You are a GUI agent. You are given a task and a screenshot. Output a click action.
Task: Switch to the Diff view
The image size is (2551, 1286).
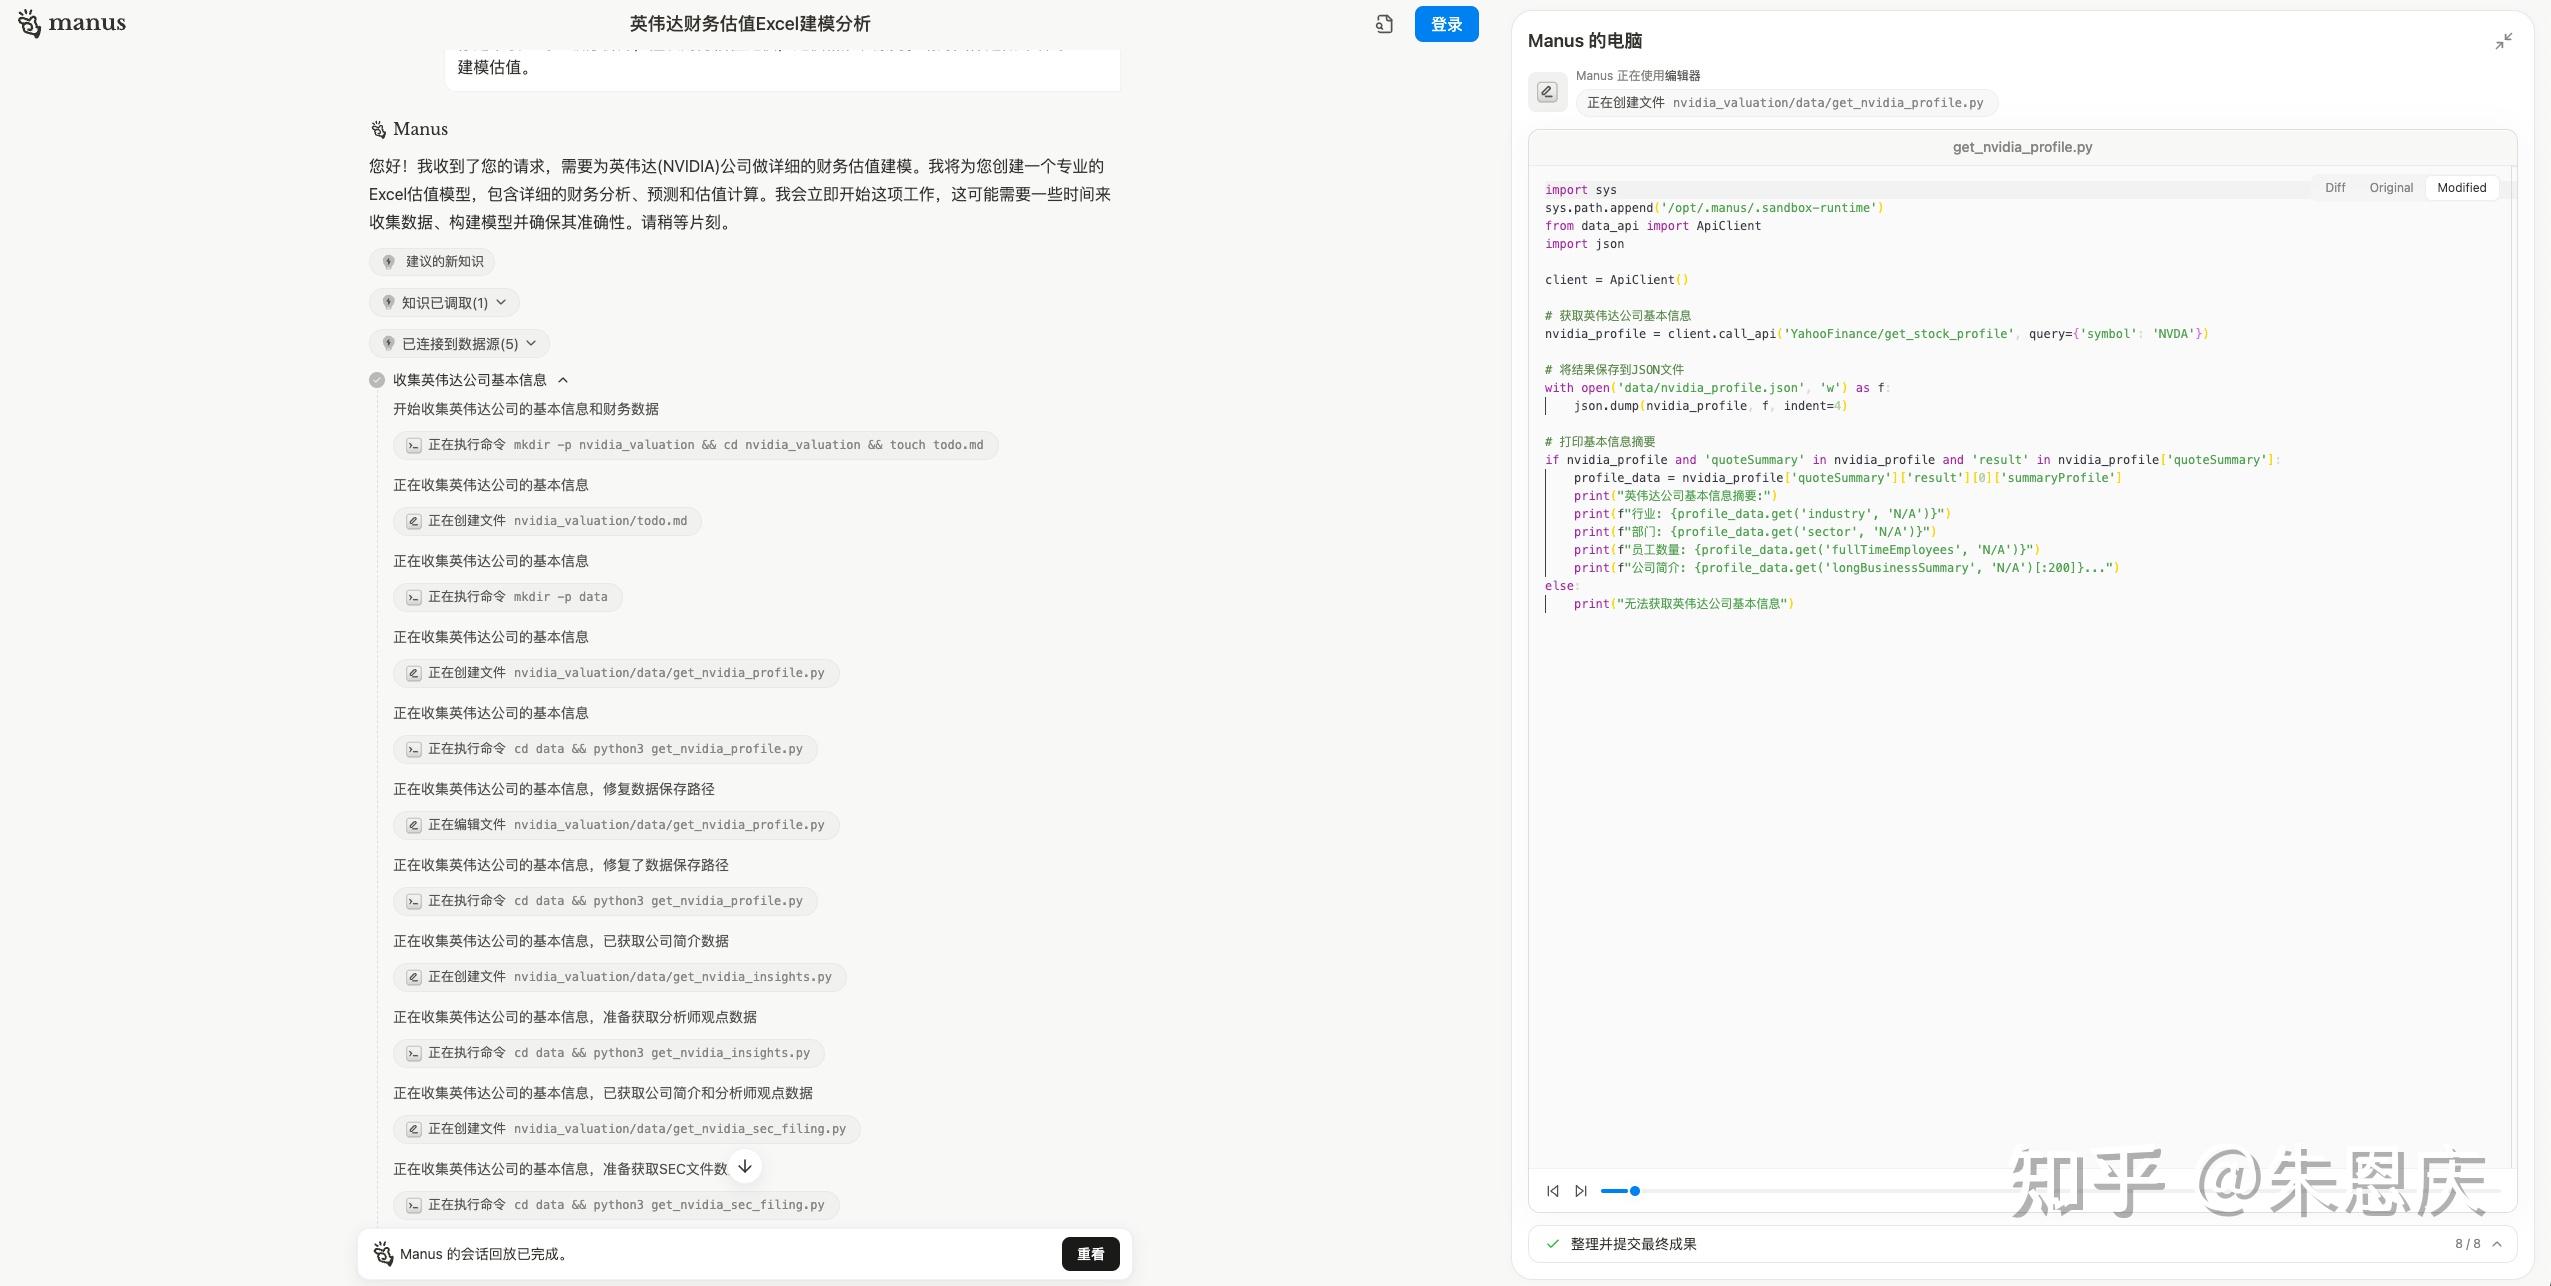coord(2334,188)
